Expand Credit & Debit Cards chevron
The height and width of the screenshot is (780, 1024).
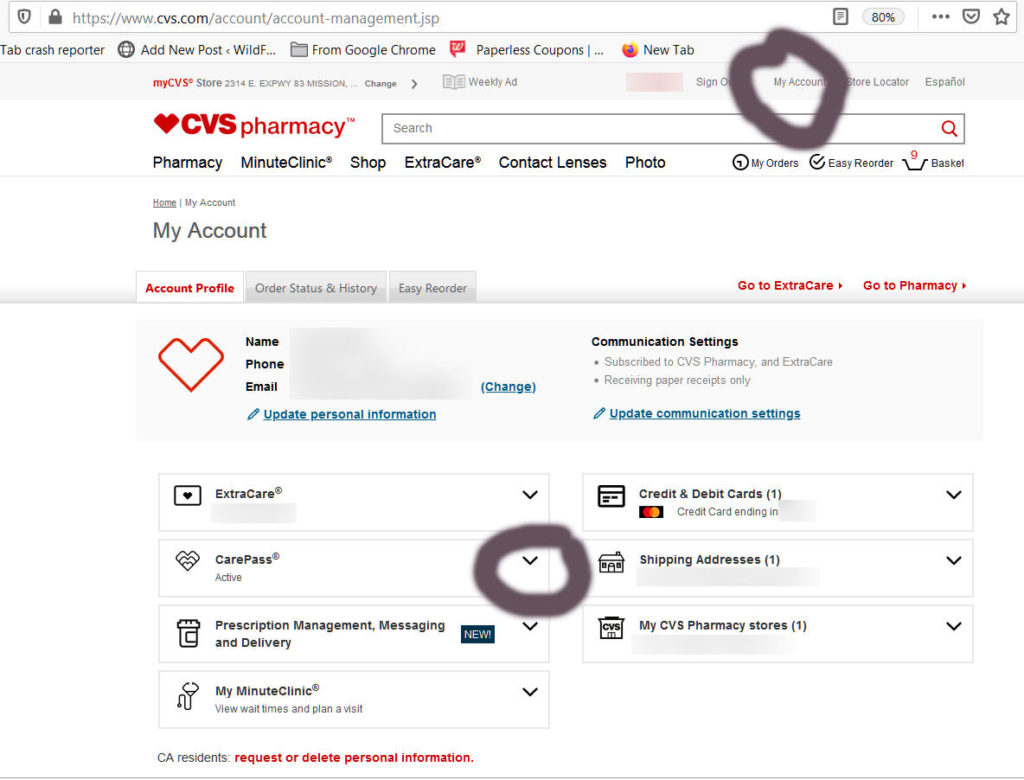(x=953, y=495)
